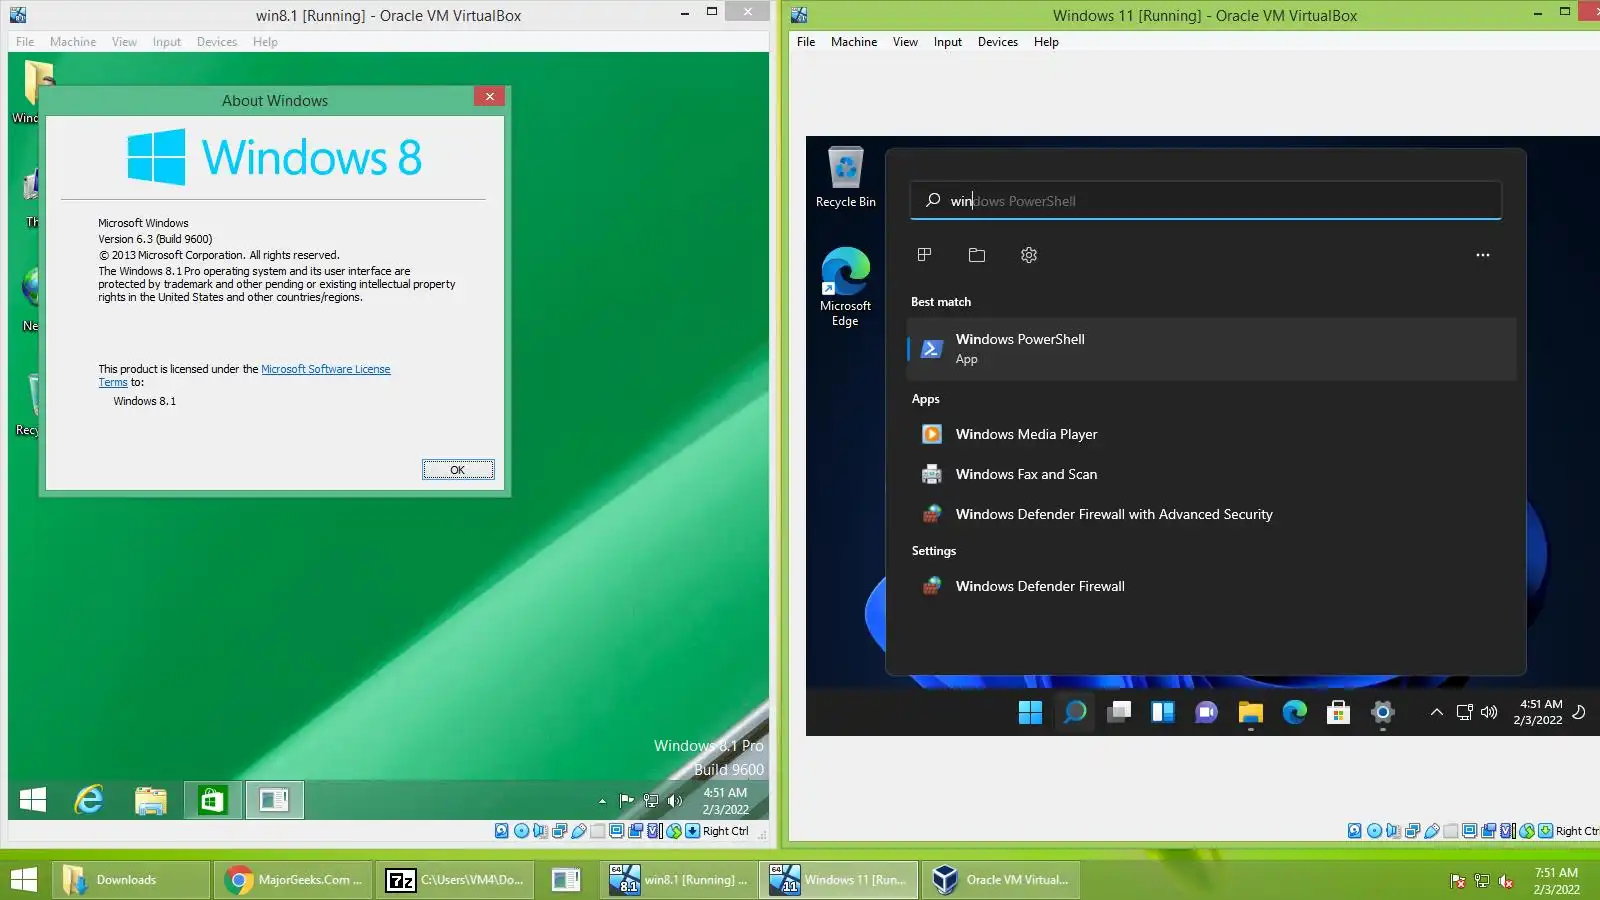Open host clock showing 7:51 AM
The width and height of the screenshot is (1600, 900).
pyautogui.click(x=1556, y=881)
